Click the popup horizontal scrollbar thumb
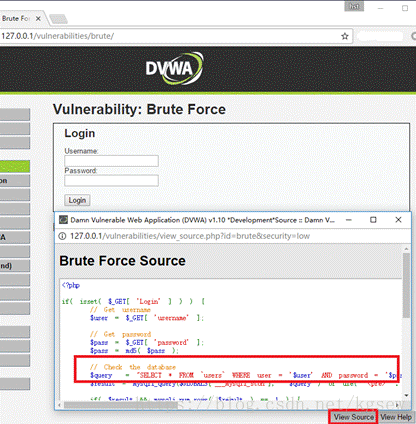 pos(122,405)
